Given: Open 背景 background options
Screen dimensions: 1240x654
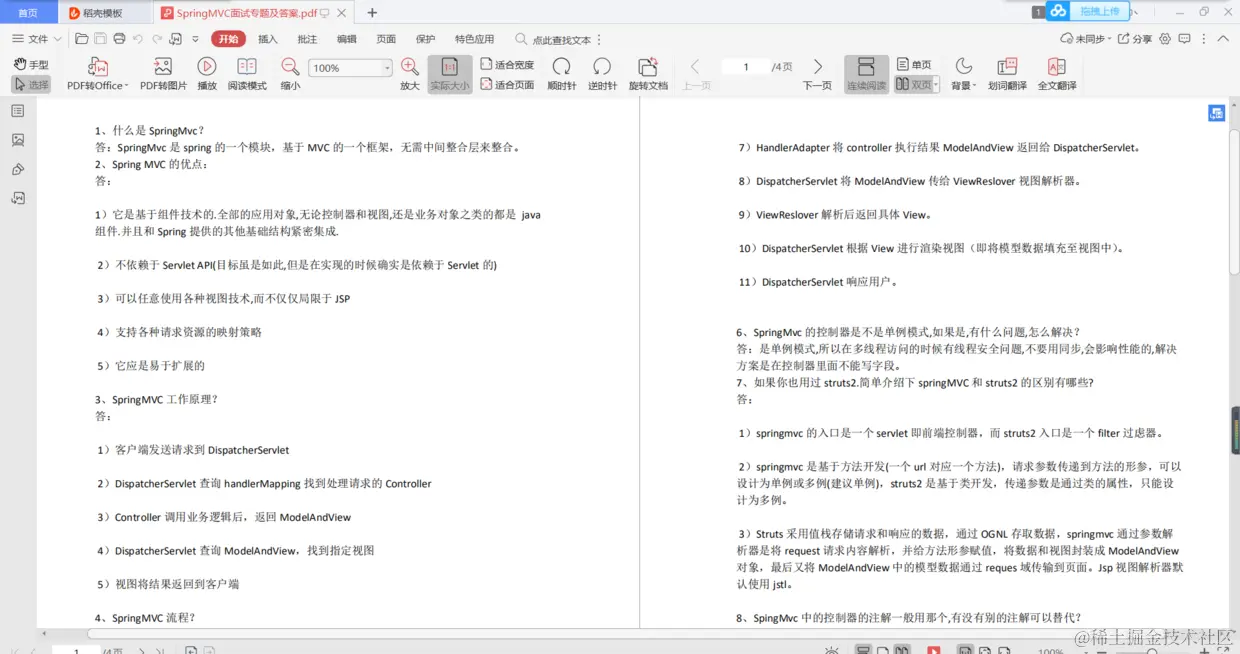Looking at the screenshot, I should (963, 73).
